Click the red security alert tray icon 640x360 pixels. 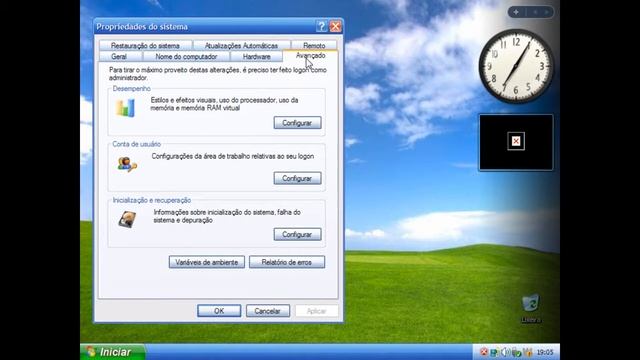pos(484,352)
